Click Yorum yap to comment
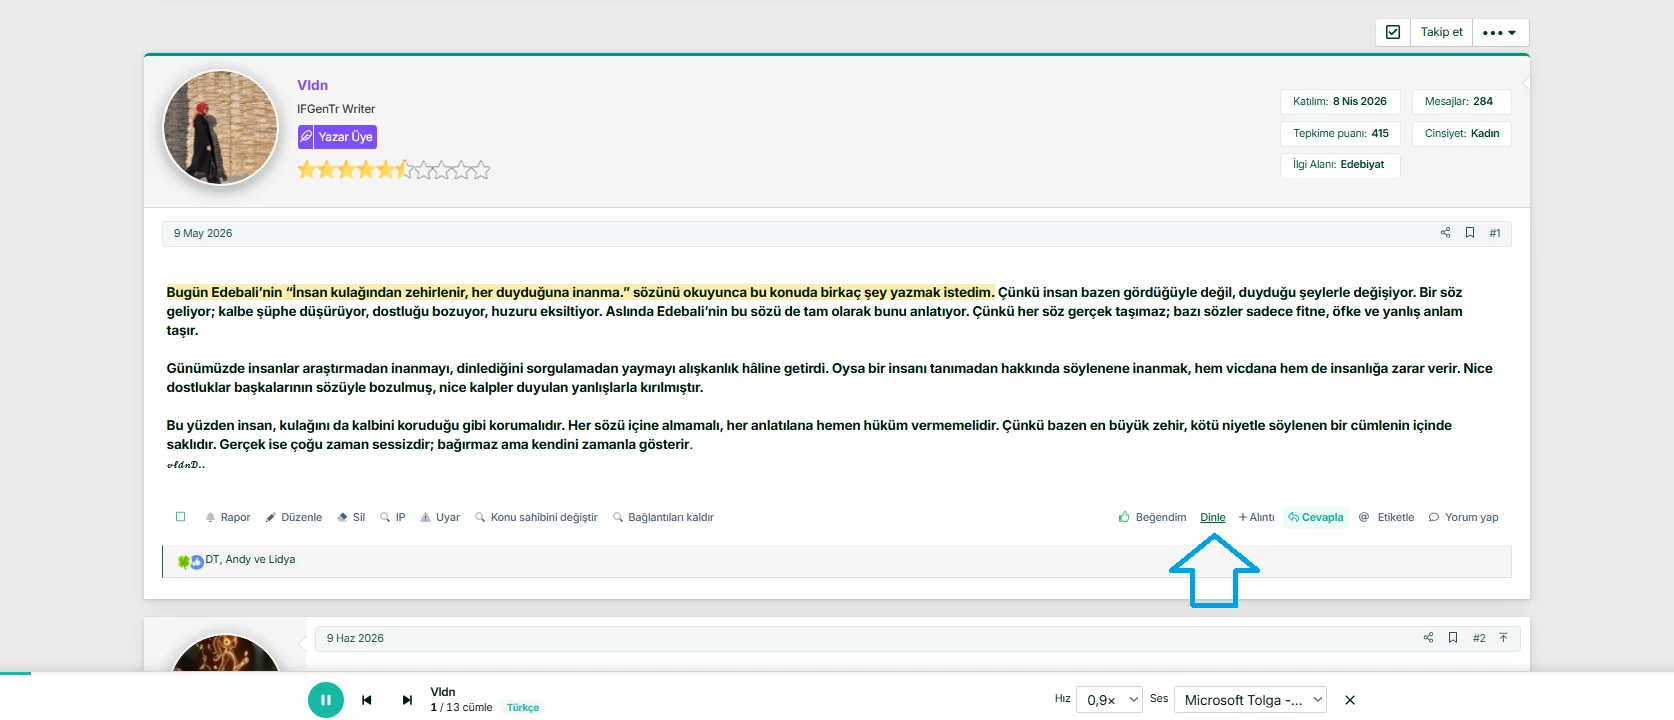Image resolution: width=1674 pixels, height=720 pixels. point(1463,517)
